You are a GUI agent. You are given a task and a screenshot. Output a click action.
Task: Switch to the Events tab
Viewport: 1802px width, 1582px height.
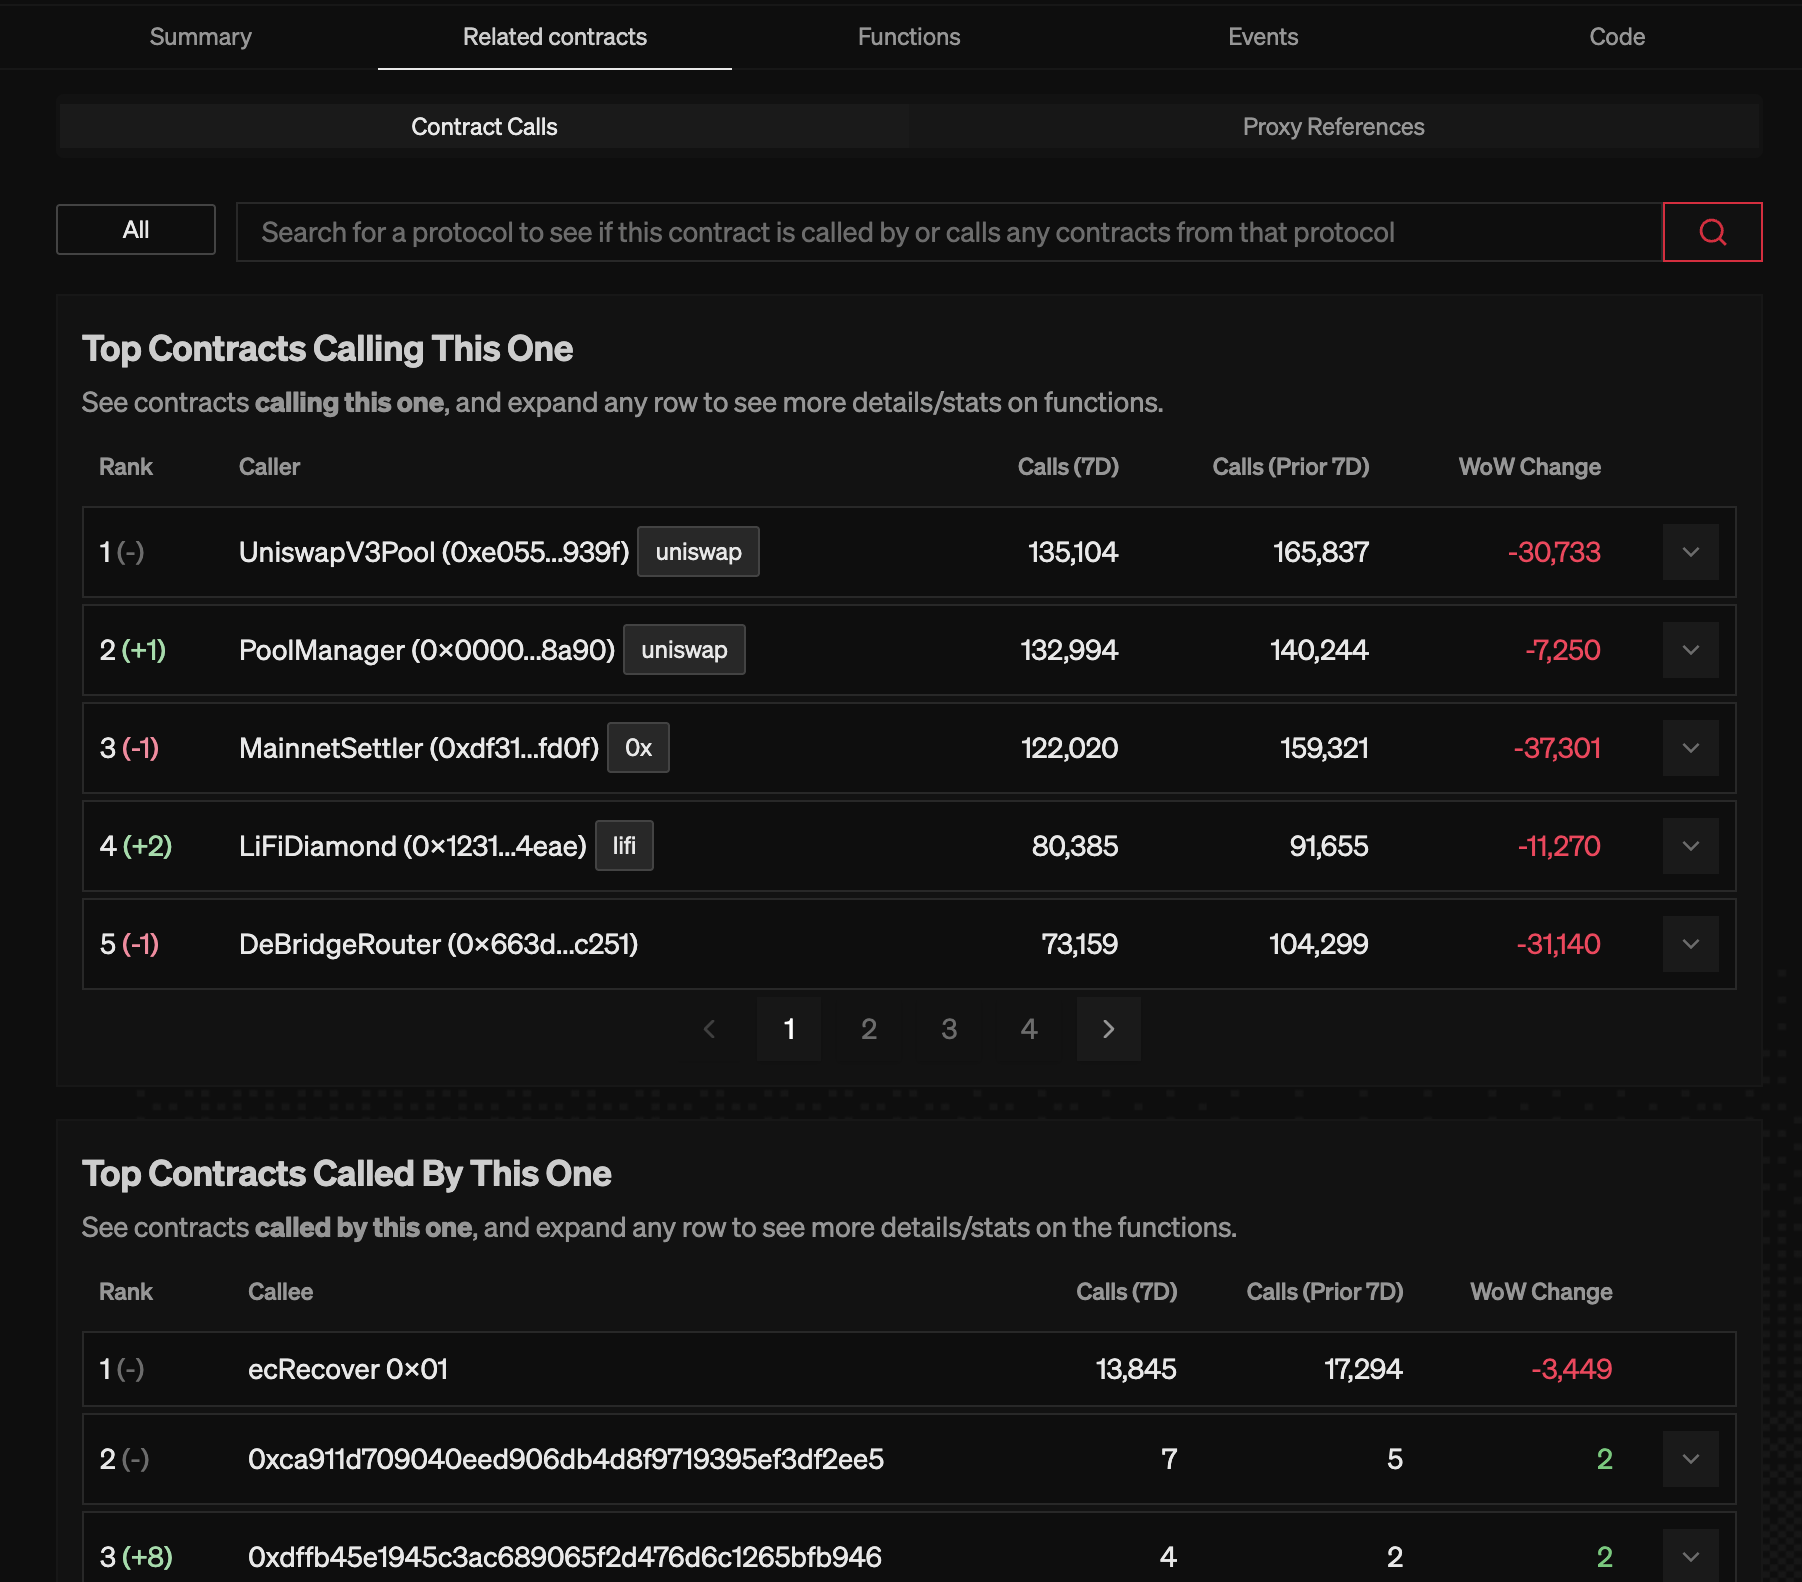tap(1263, 37)
